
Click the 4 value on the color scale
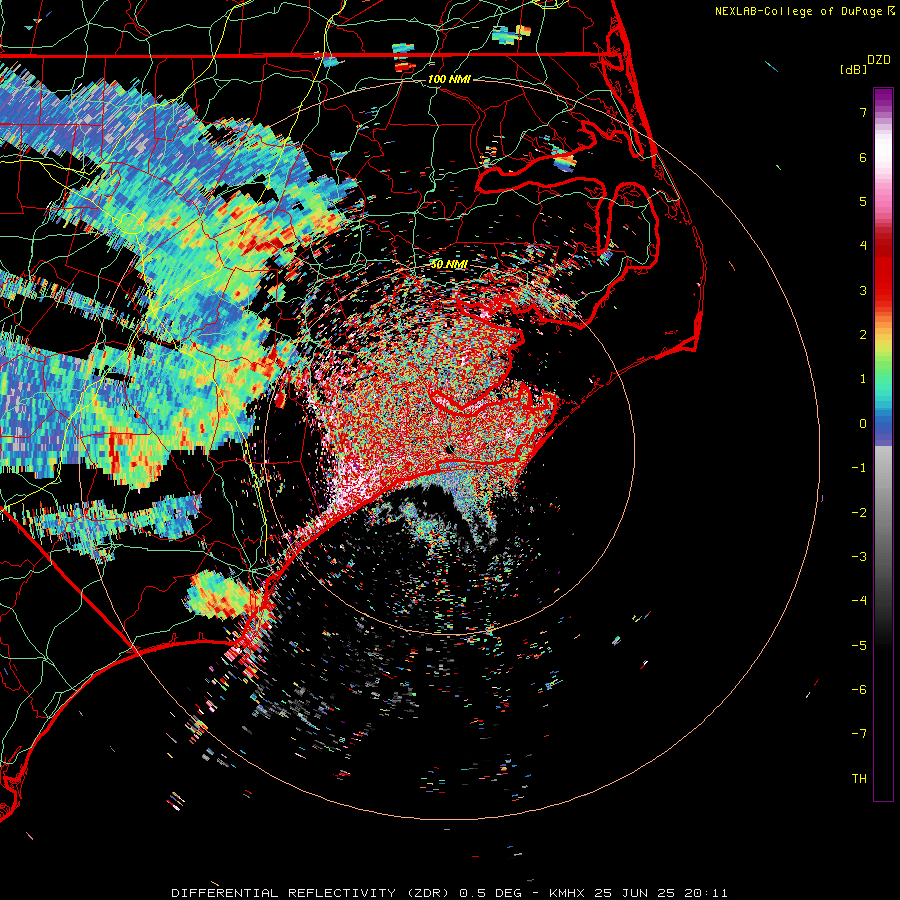863,246
